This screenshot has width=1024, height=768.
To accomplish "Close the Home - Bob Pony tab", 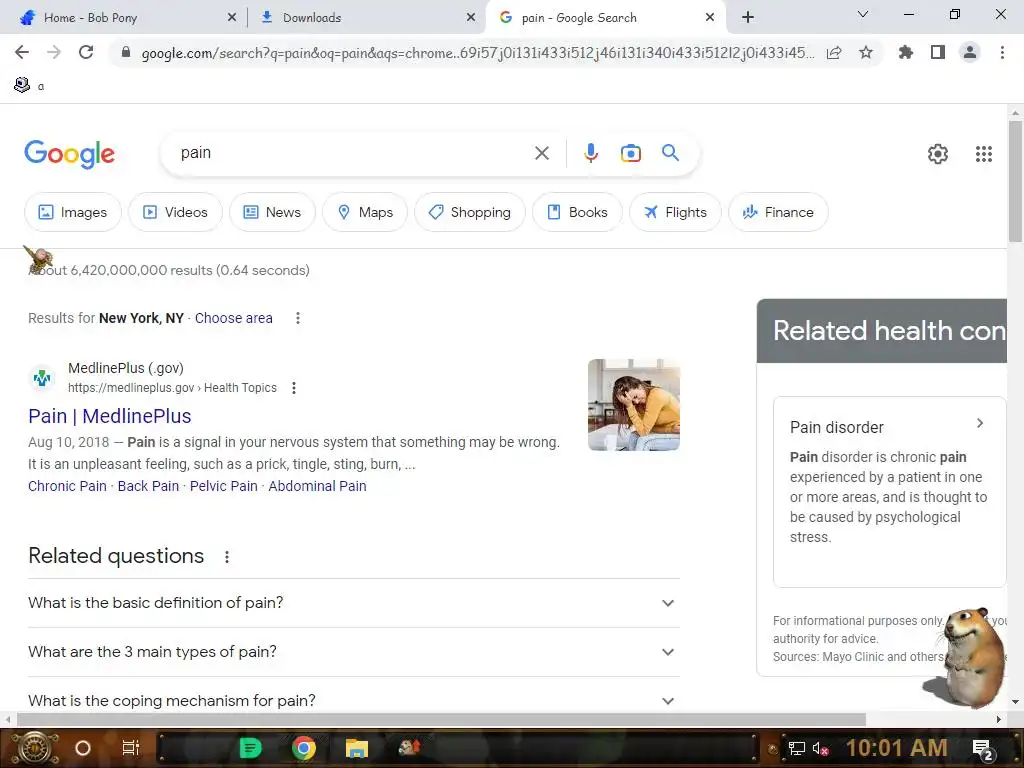I will (x=232, y=18).
